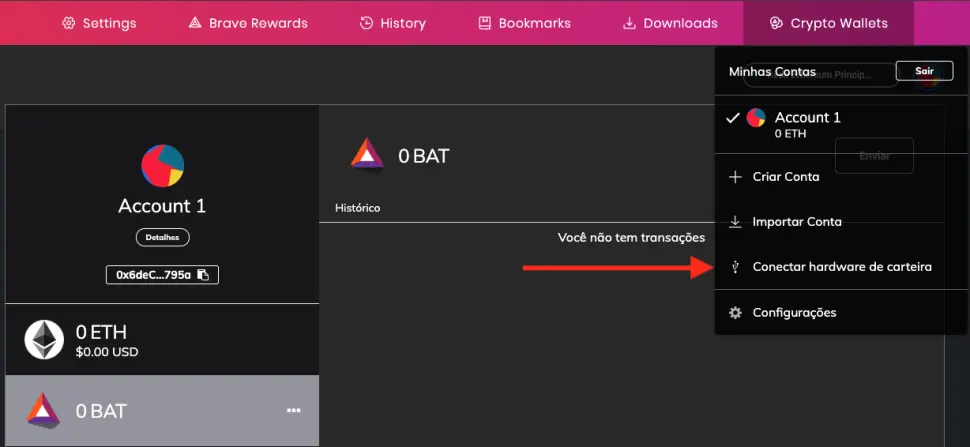The image size is (970, 447).
Task: Click the Enviar send button
Action: pos(874,156)
